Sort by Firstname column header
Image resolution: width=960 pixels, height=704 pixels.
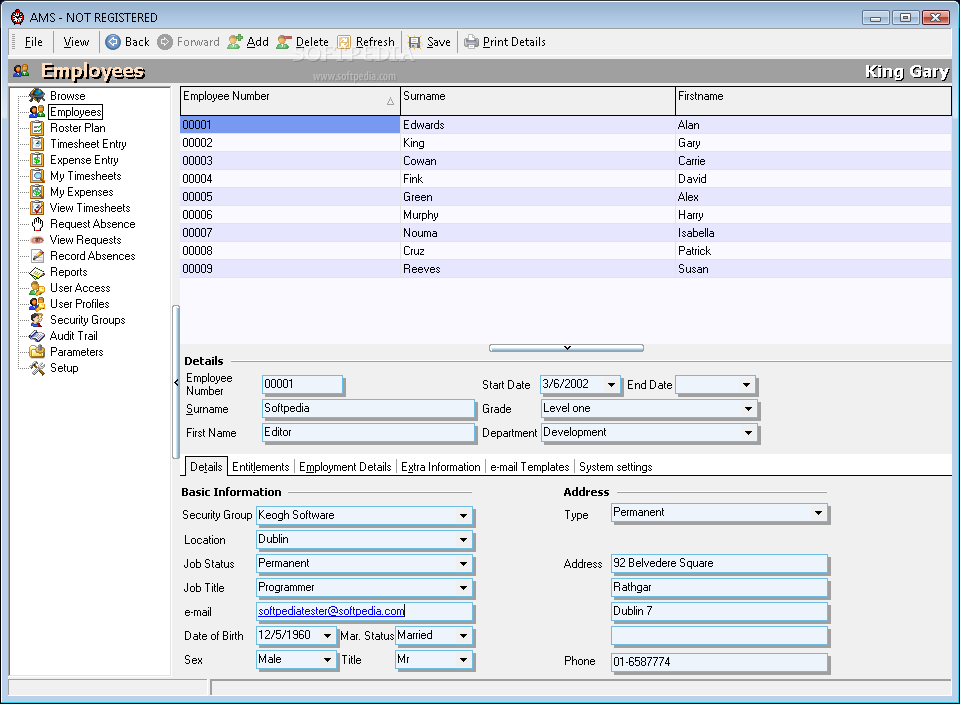(x=813, y=100)
